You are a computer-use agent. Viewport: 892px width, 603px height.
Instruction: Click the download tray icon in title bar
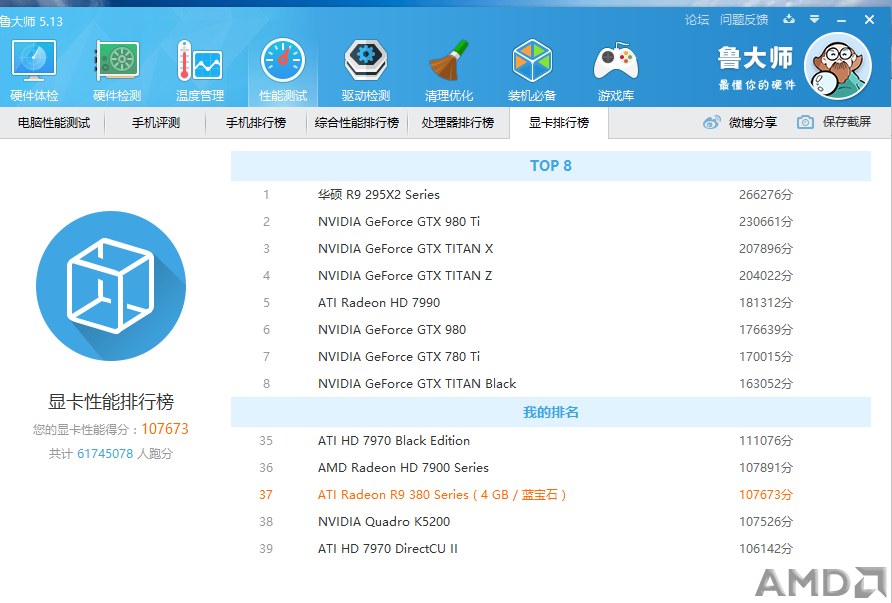click(788, 19)
